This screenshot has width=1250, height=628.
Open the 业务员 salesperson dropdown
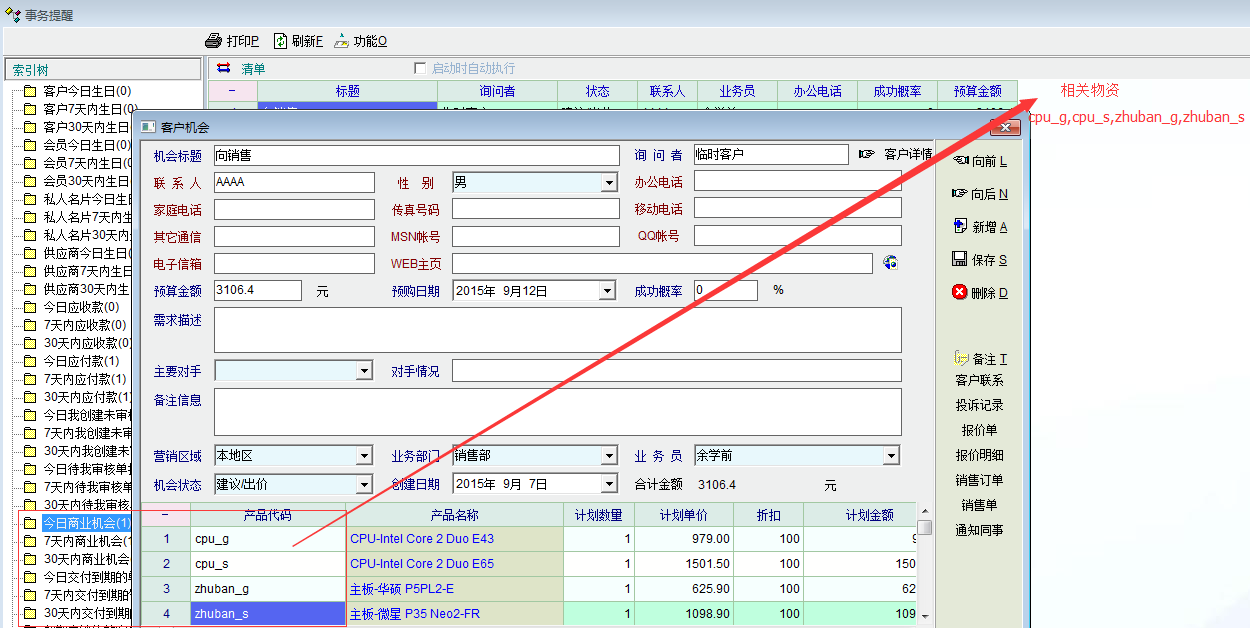pyautogui.click(x=890, y=456)
